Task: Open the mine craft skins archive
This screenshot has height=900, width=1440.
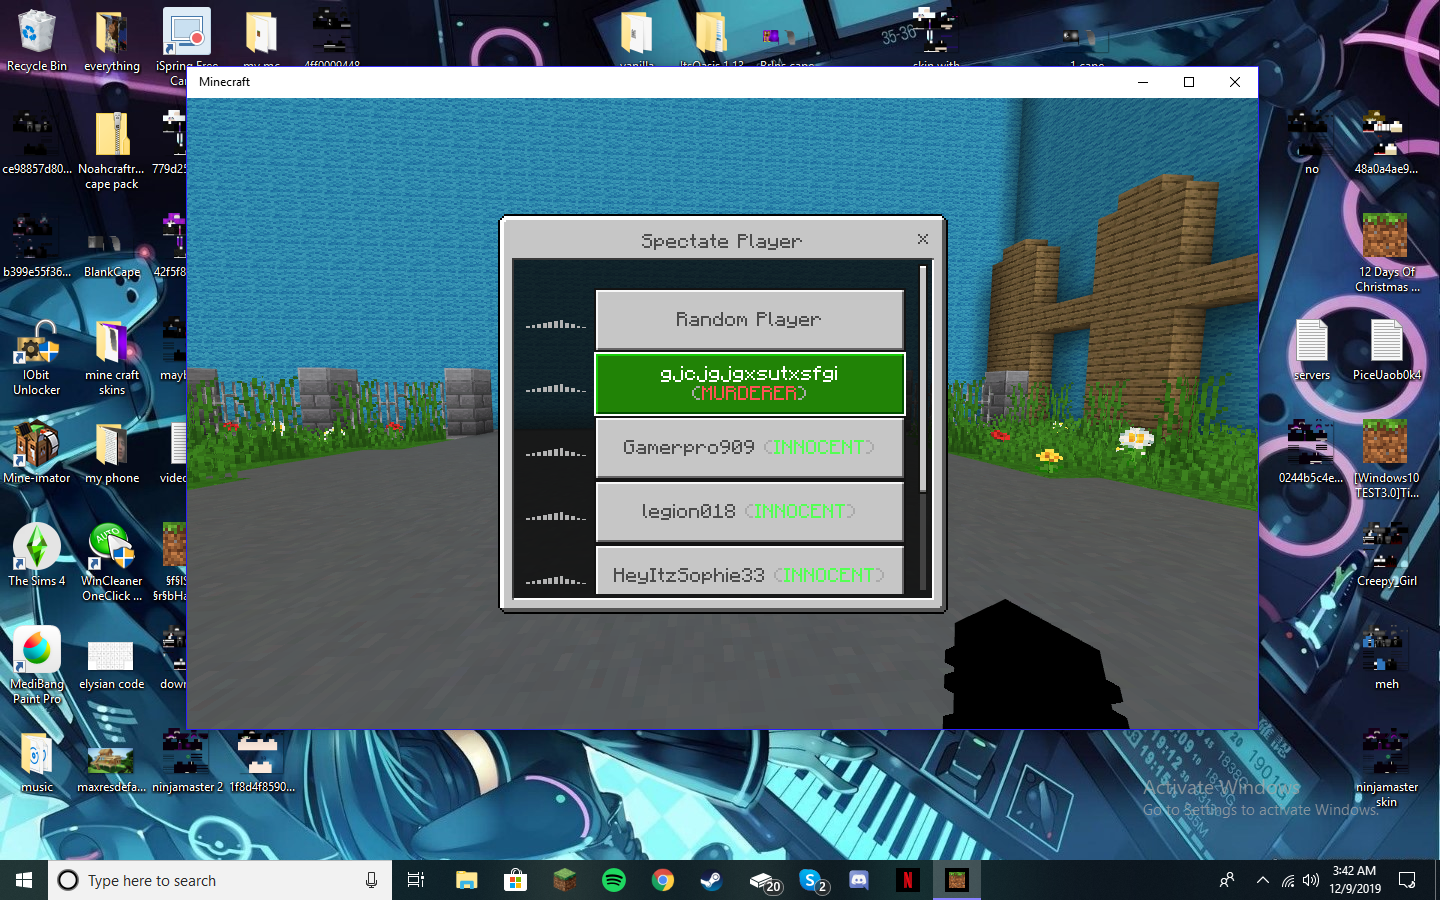Action: tap(111, 357)
